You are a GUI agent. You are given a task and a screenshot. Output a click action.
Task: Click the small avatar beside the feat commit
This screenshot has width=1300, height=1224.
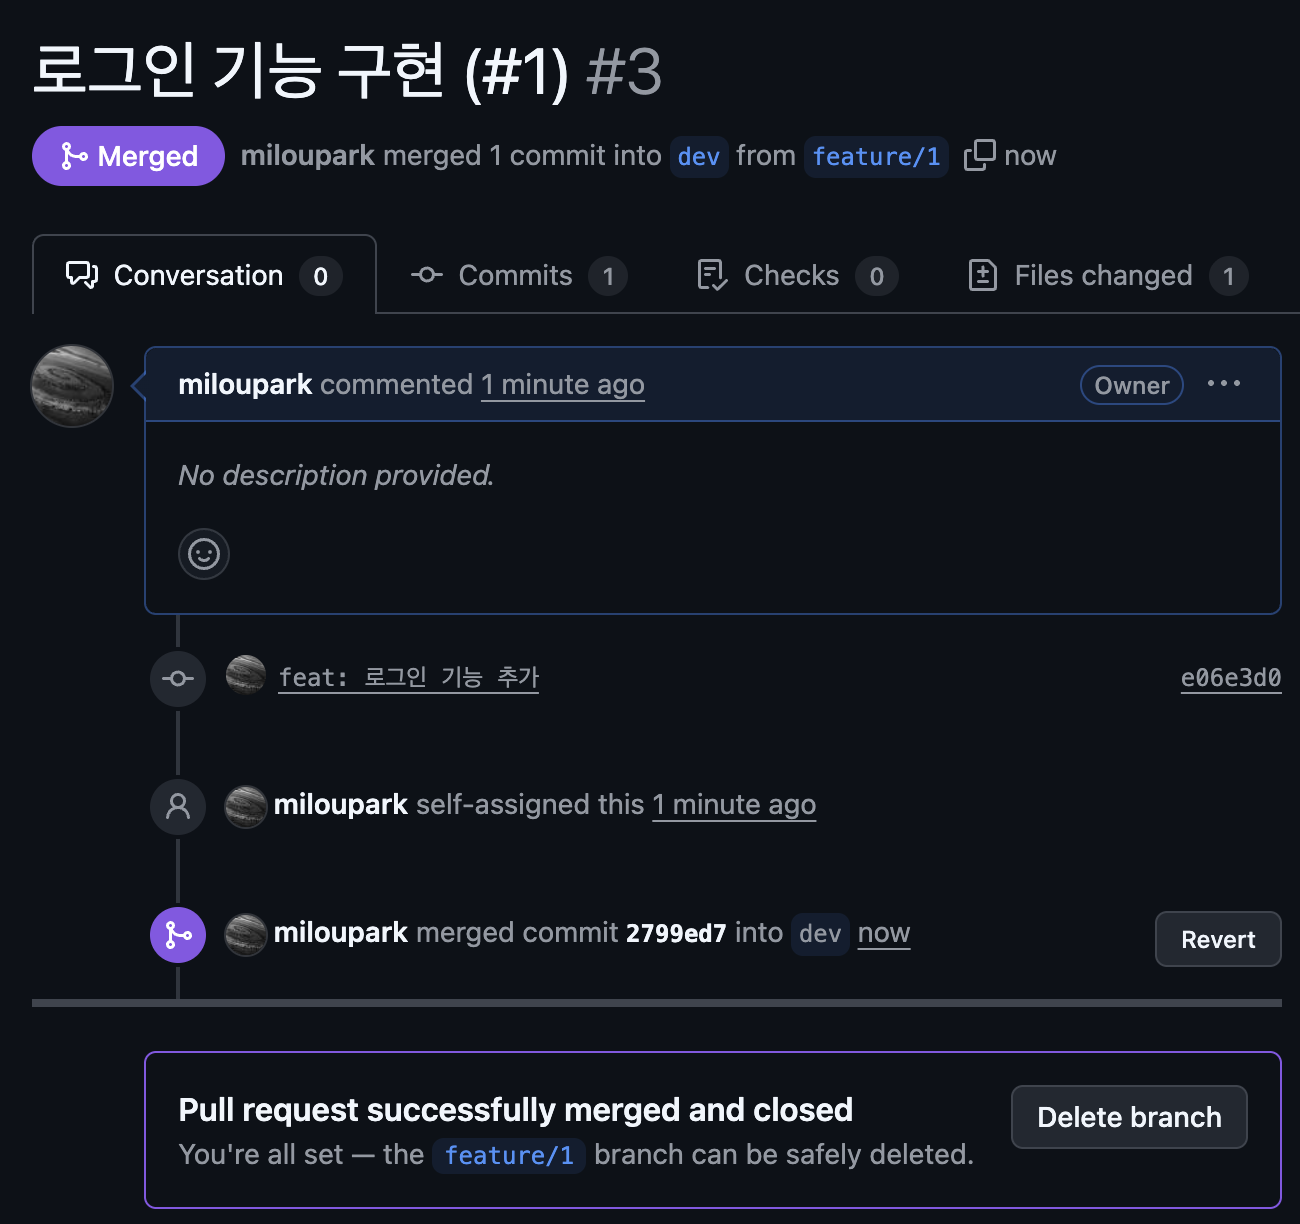pos(245,676)
